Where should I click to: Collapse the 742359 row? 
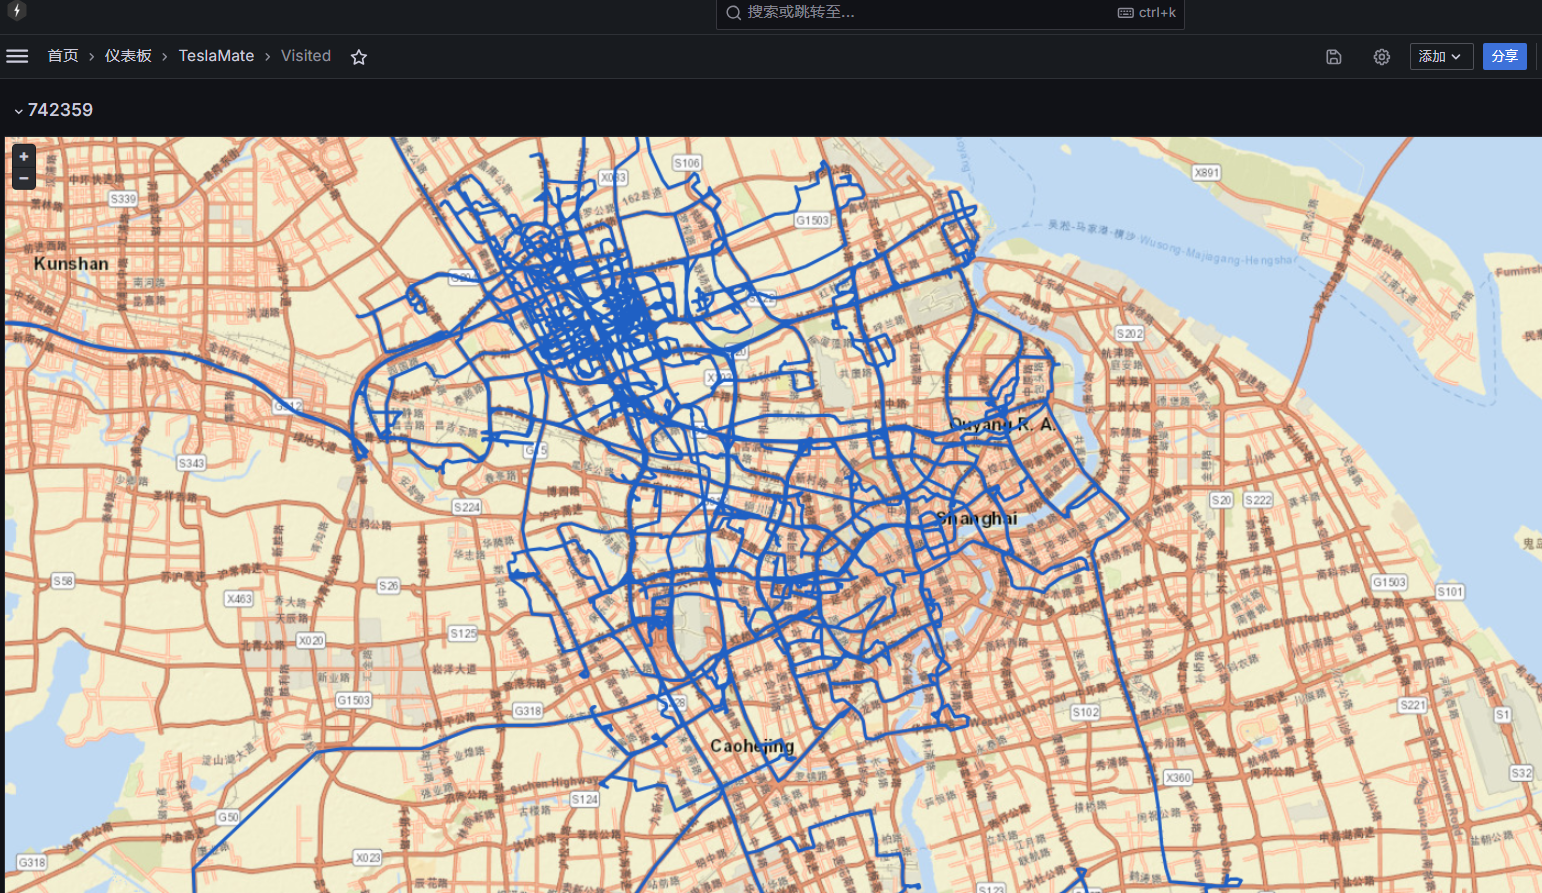tap(18, 111)
